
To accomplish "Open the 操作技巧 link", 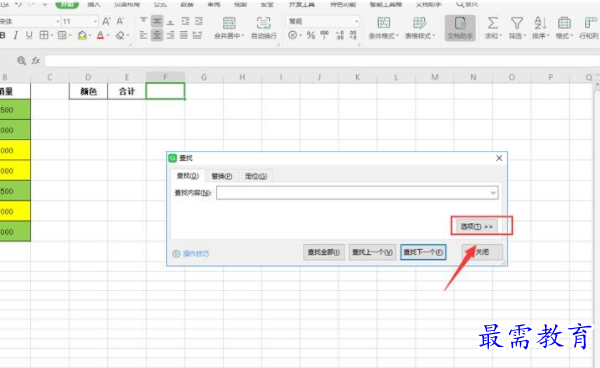I will pos(196,253).
